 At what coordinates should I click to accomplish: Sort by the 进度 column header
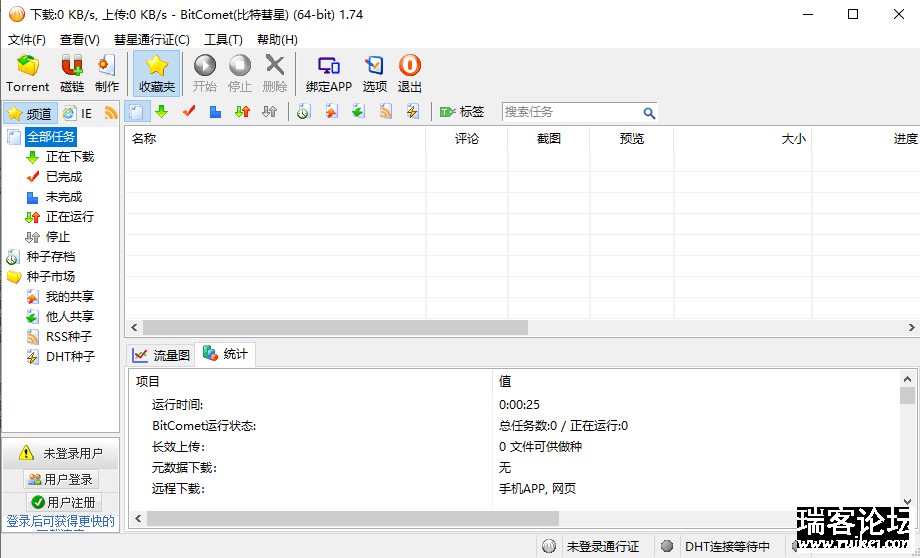click(866, 139)
